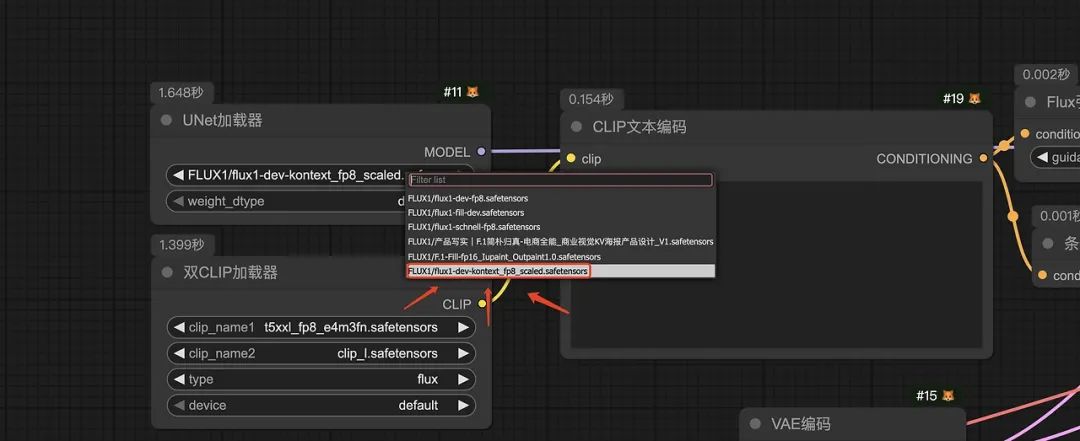Image resolution: width=1080 pixels, height=441 pixels.
Task: Click the fox icon beside #11
Action: [472, 92]
